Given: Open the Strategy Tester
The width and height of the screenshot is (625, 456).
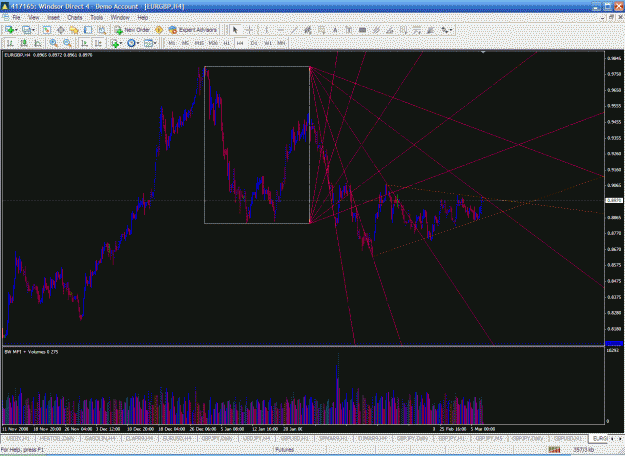Looking at the screenshot, I should tap(102, 30).
